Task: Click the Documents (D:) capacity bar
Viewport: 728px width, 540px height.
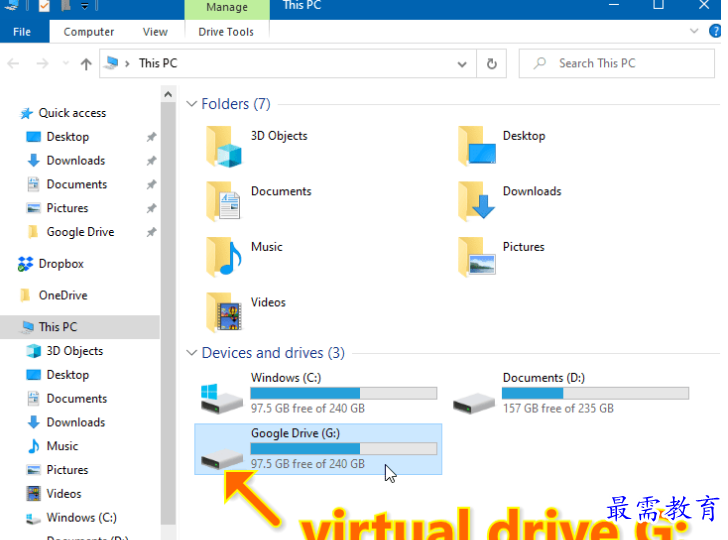Action: [595, 393]
